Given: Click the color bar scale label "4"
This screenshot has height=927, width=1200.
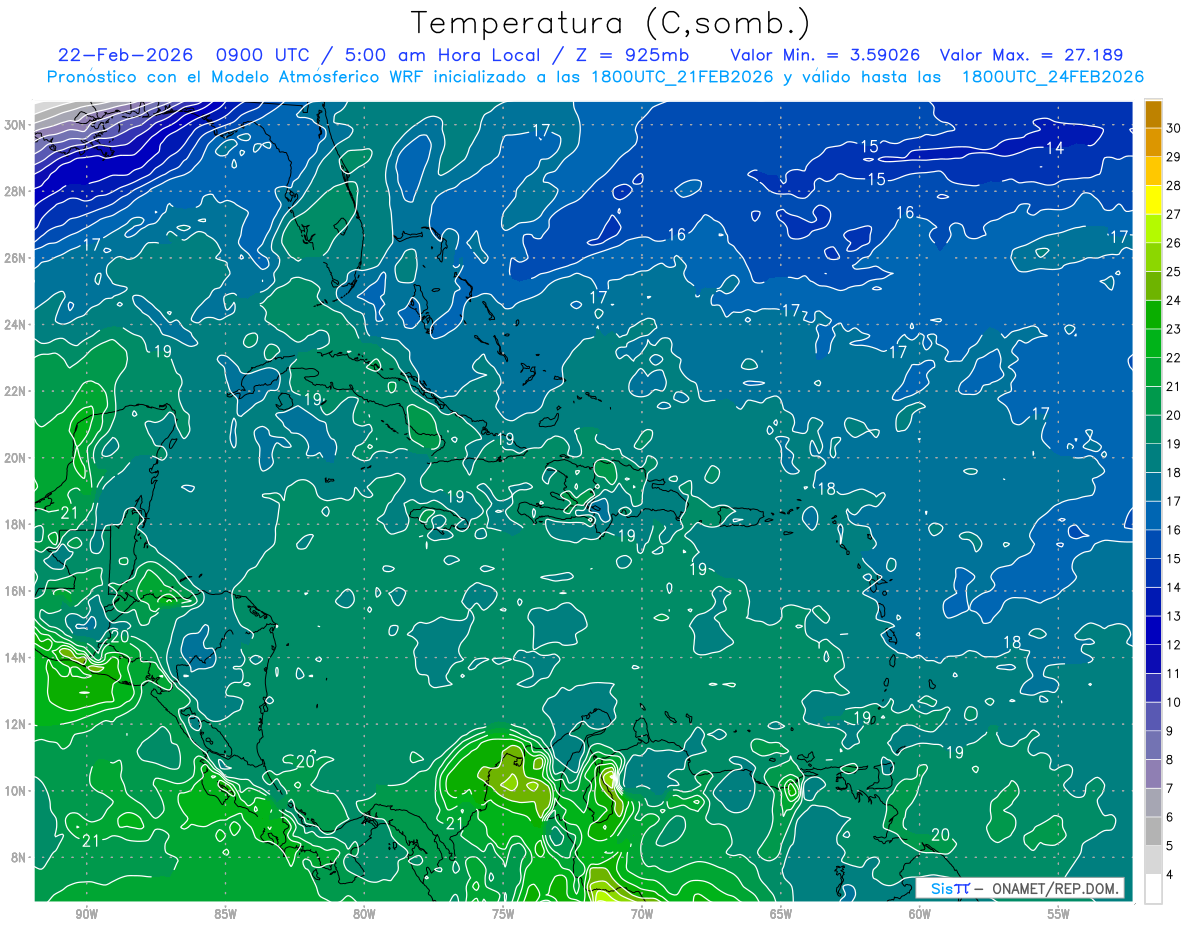Looking at the screenshot, I should (1170, 875).
